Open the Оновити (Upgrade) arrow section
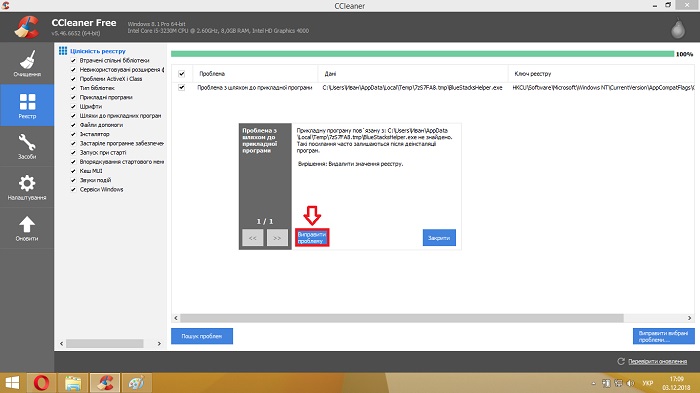 [27, 228]
